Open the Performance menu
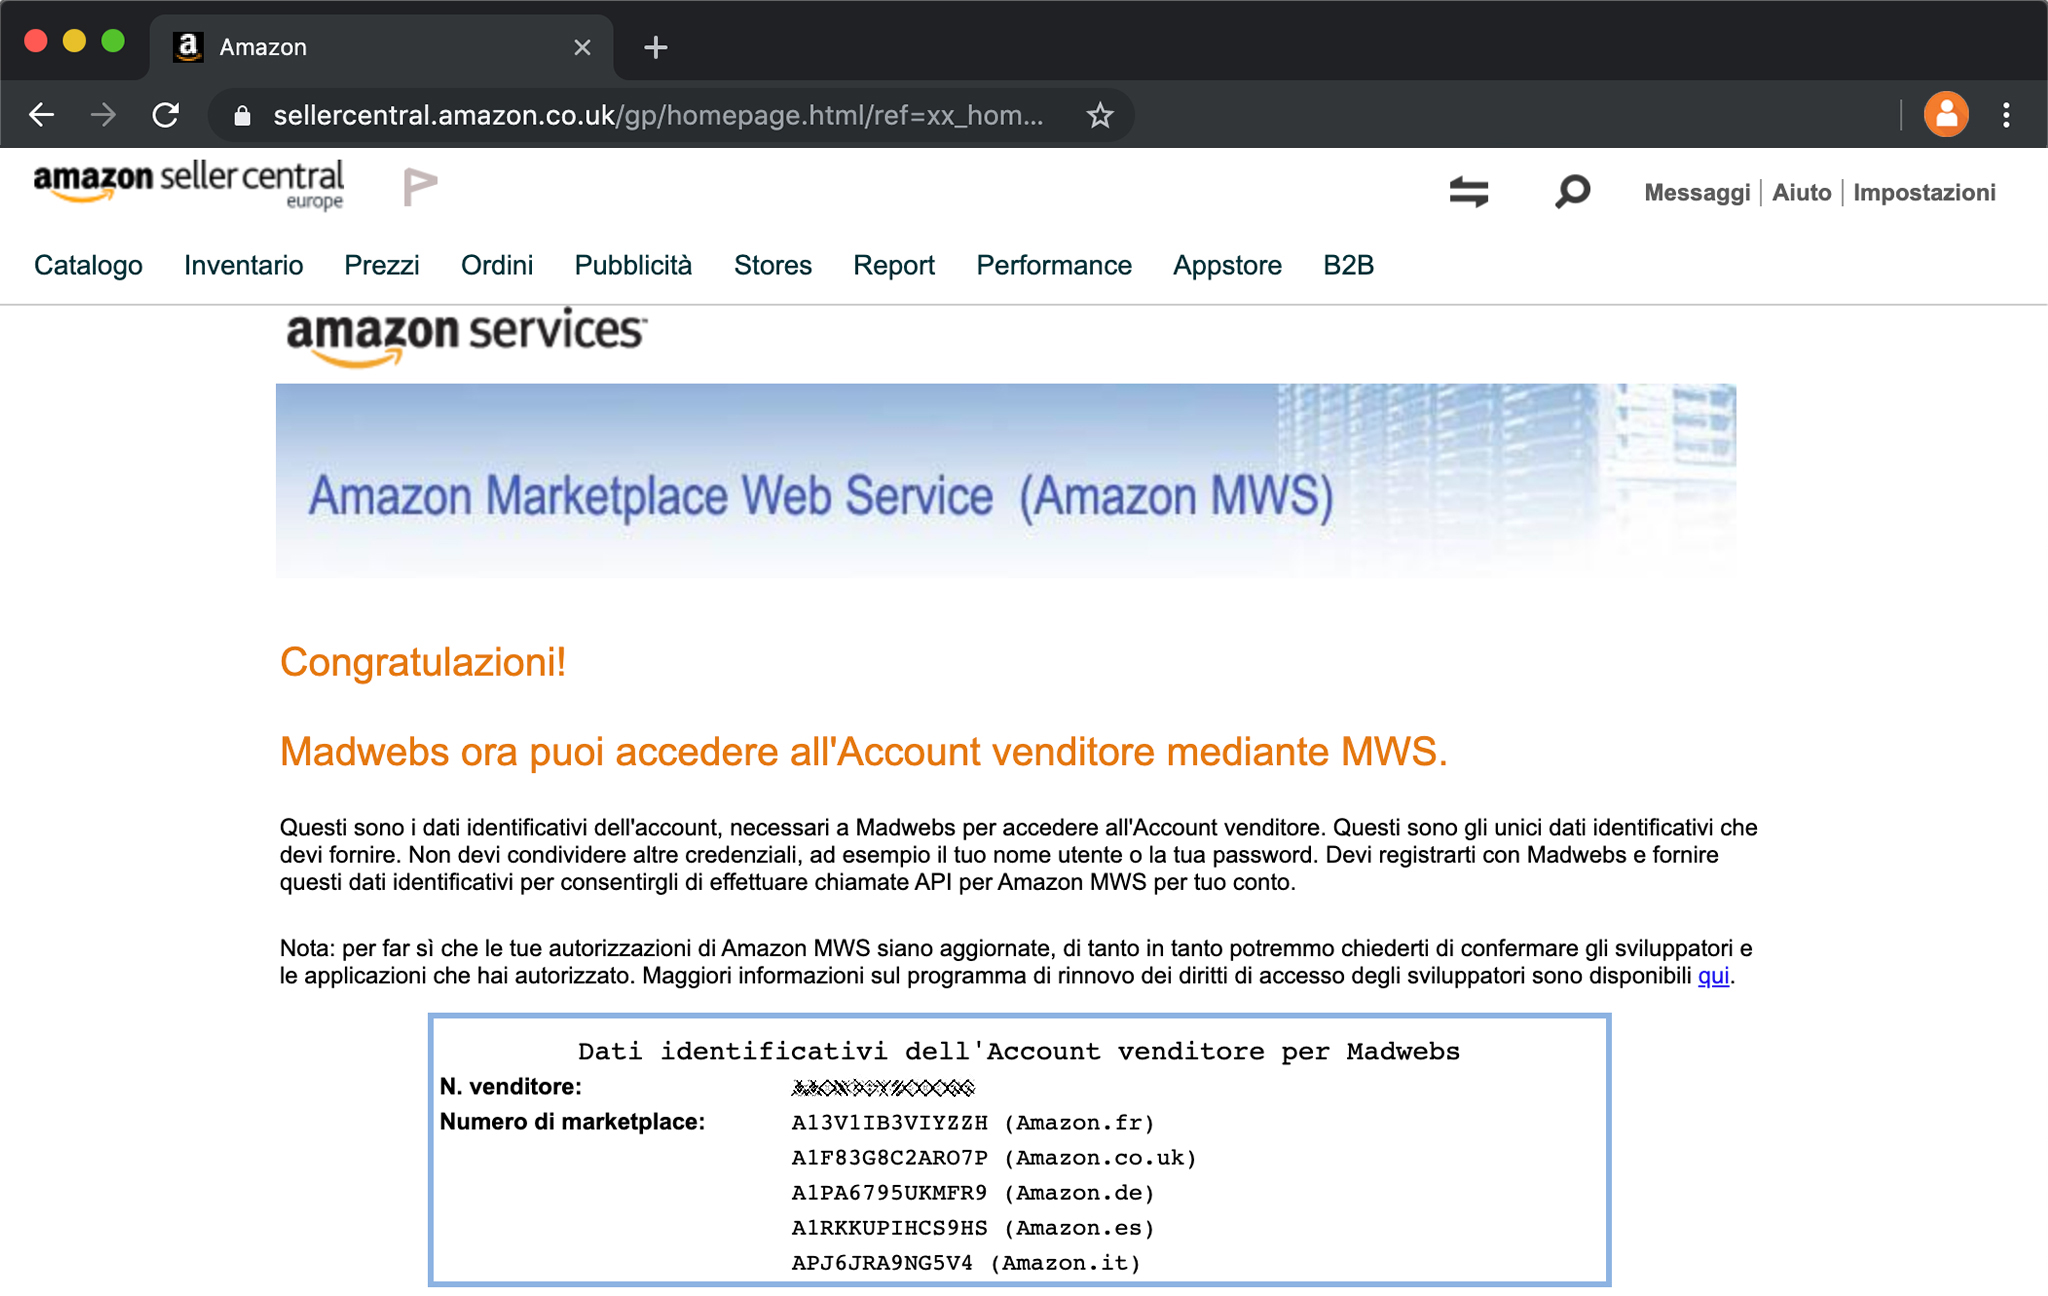The width and height of the screenshot is (2048, 1296). (x=1053, y=265)
